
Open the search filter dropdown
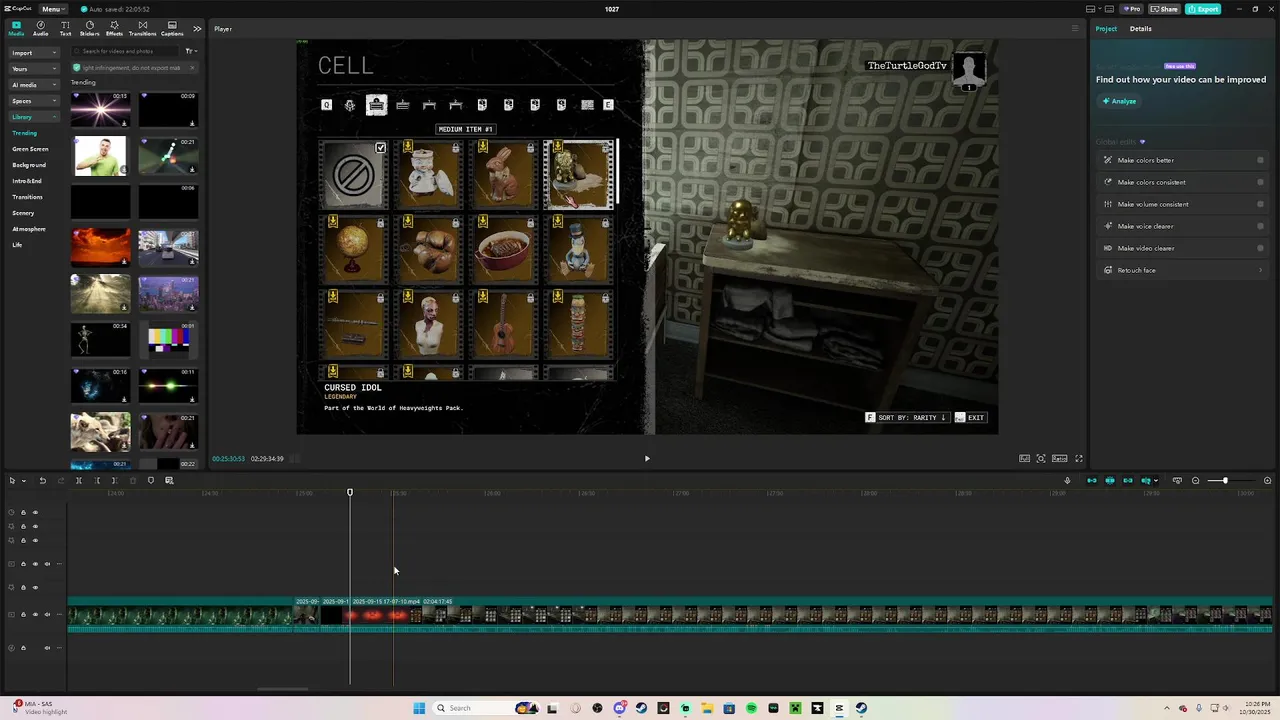[191, 51]
